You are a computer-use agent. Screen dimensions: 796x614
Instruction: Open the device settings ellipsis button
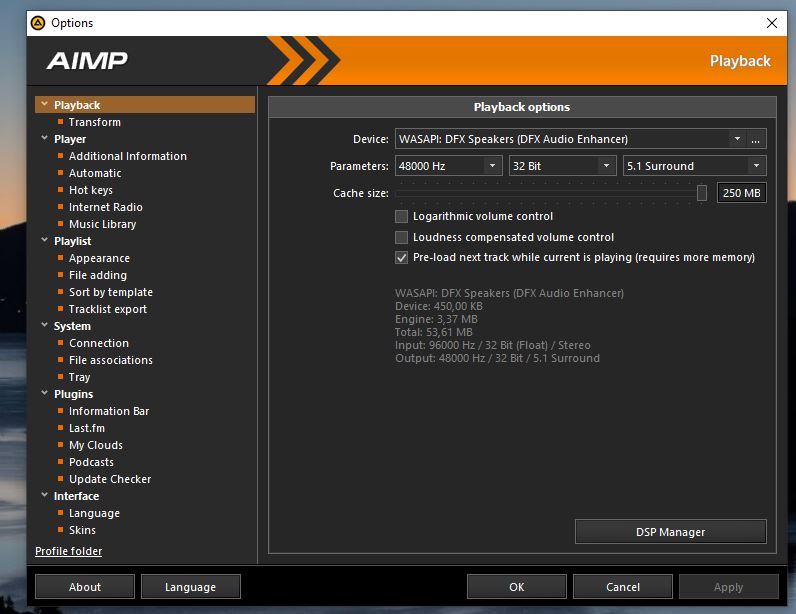[755, 139]
